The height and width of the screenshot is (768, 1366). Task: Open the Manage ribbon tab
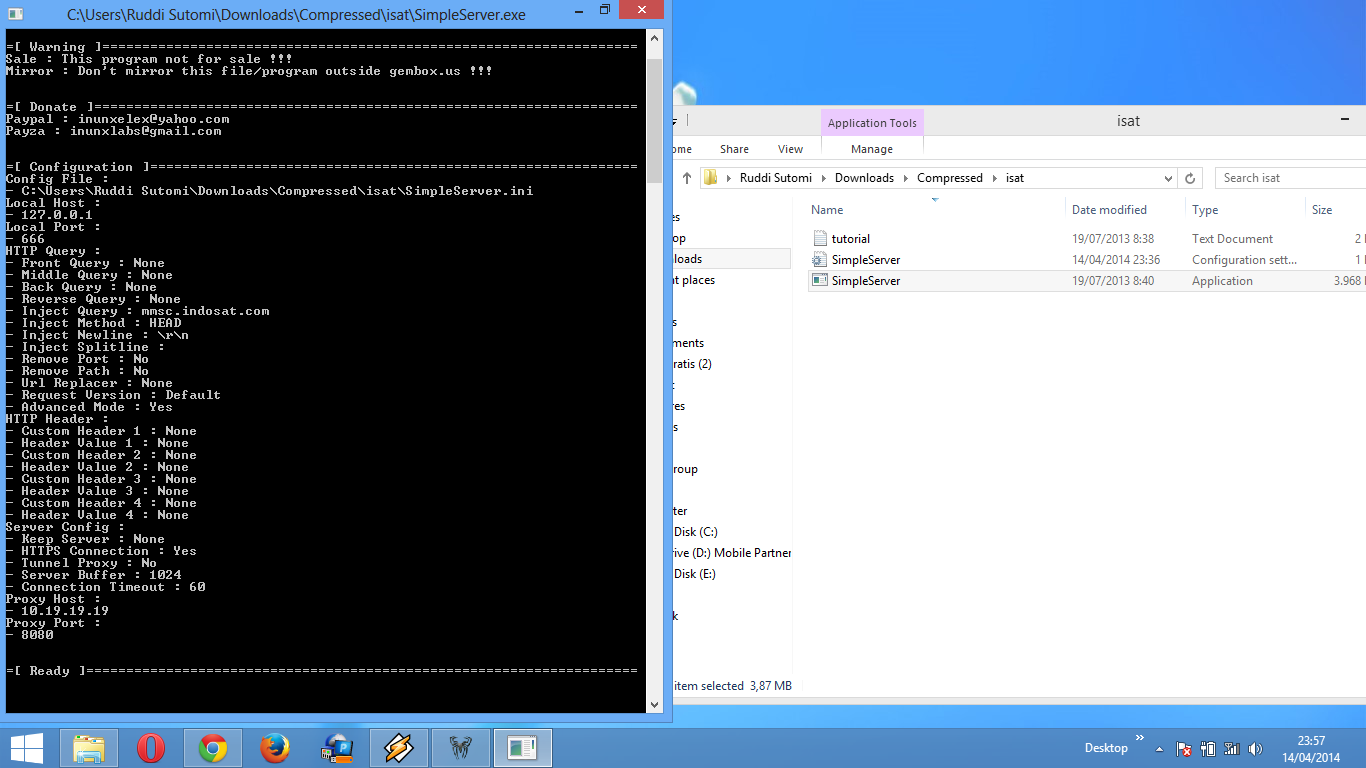pyautogui.click(x=872, y=149)
